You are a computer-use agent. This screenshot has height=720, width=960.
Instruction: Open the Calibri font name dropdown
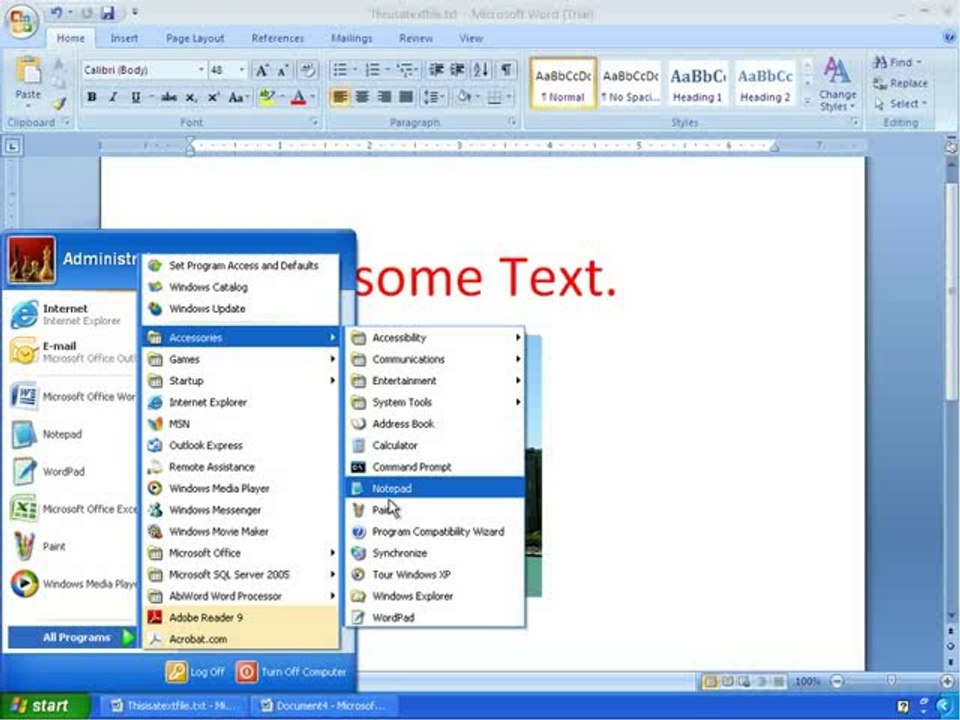(x=201, y=70)
